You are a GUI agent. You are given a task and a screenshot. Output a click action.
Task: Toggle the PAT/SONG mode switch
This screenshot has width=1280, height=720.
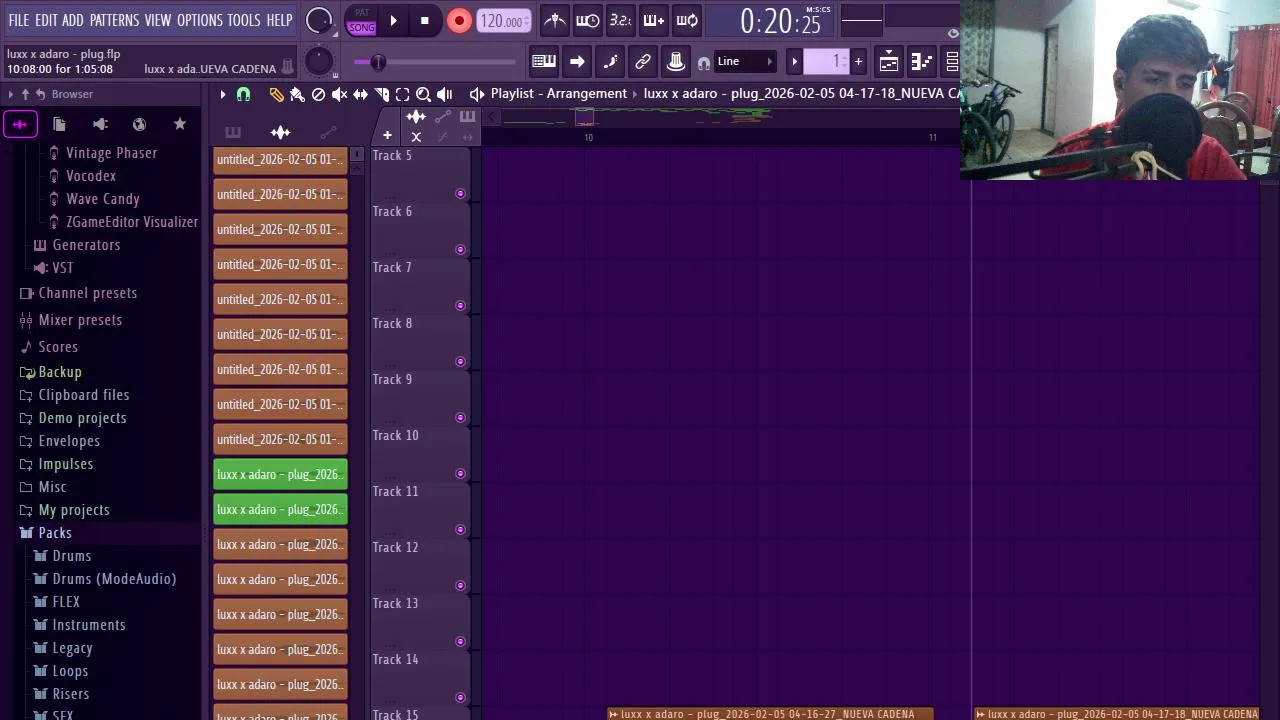click(361, 21)
